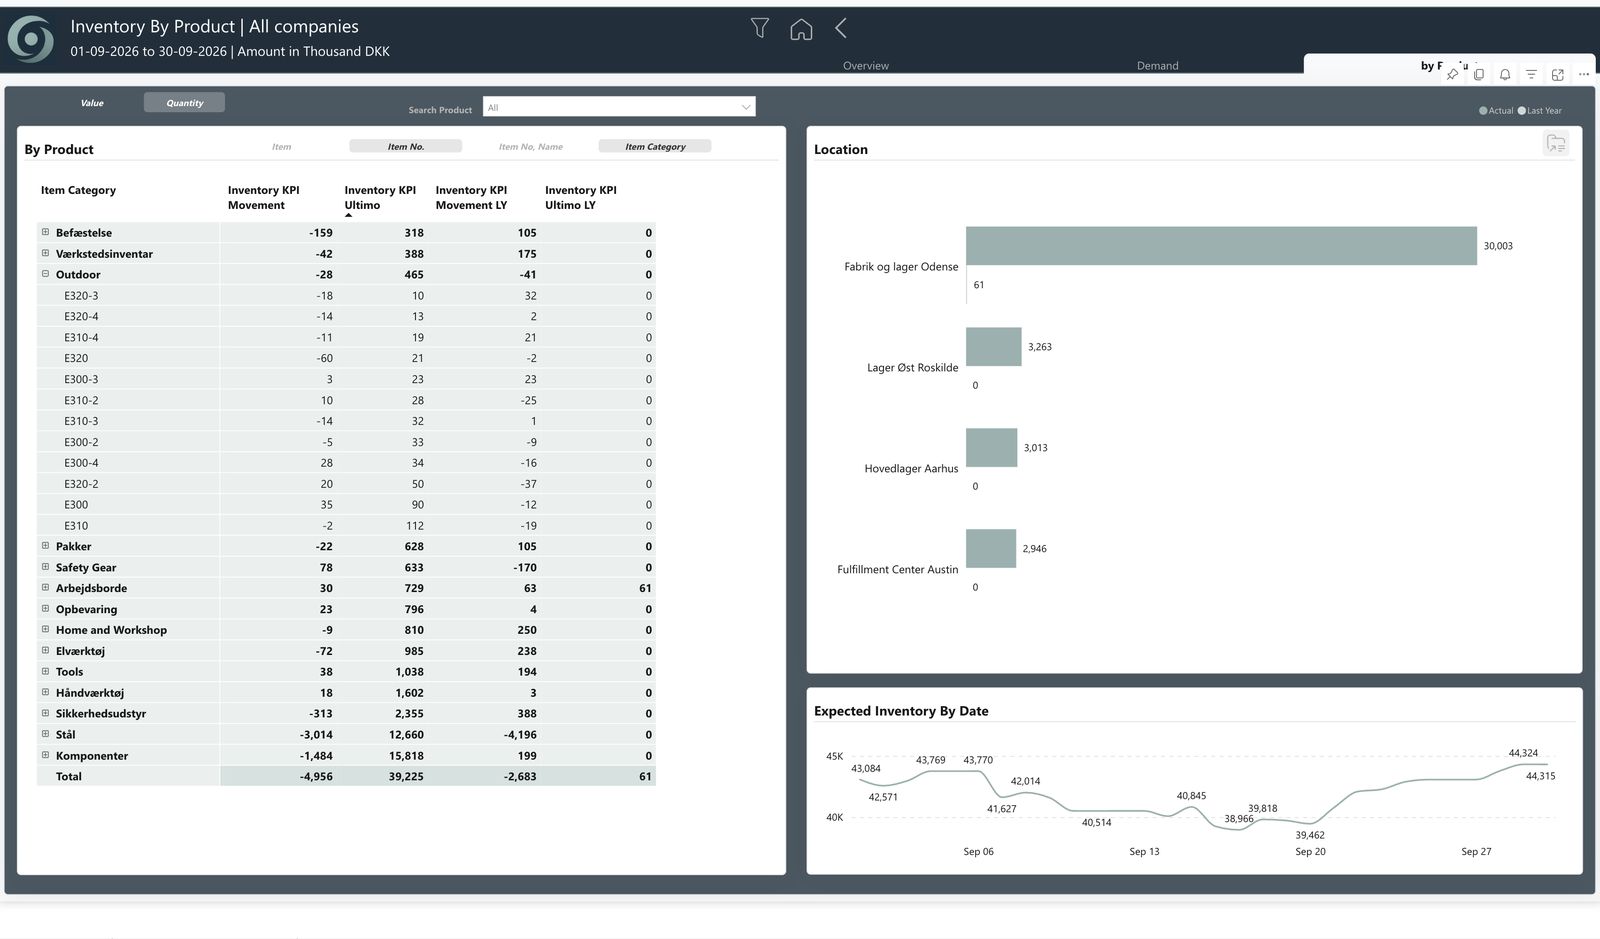This screenshot has height=939, width=1600.
Task: Switch measure to Value
Action: [92, 103]
